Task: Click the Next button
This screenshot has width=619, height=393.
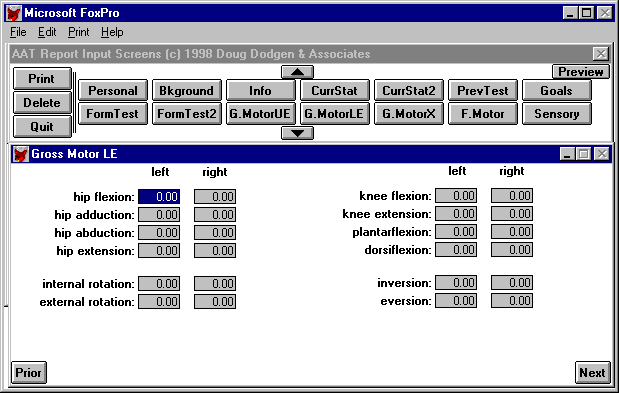Action: pos(592,372)
